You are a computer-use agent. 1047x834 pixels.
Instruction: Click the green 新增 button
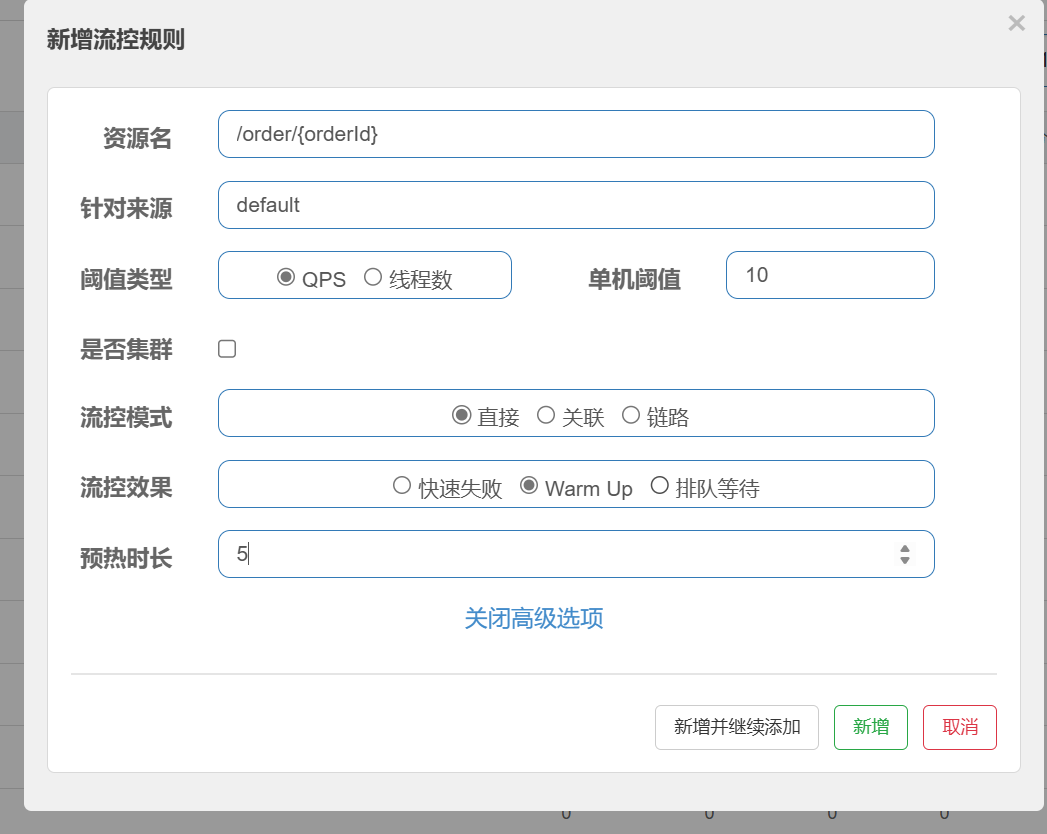click(871, 727)
